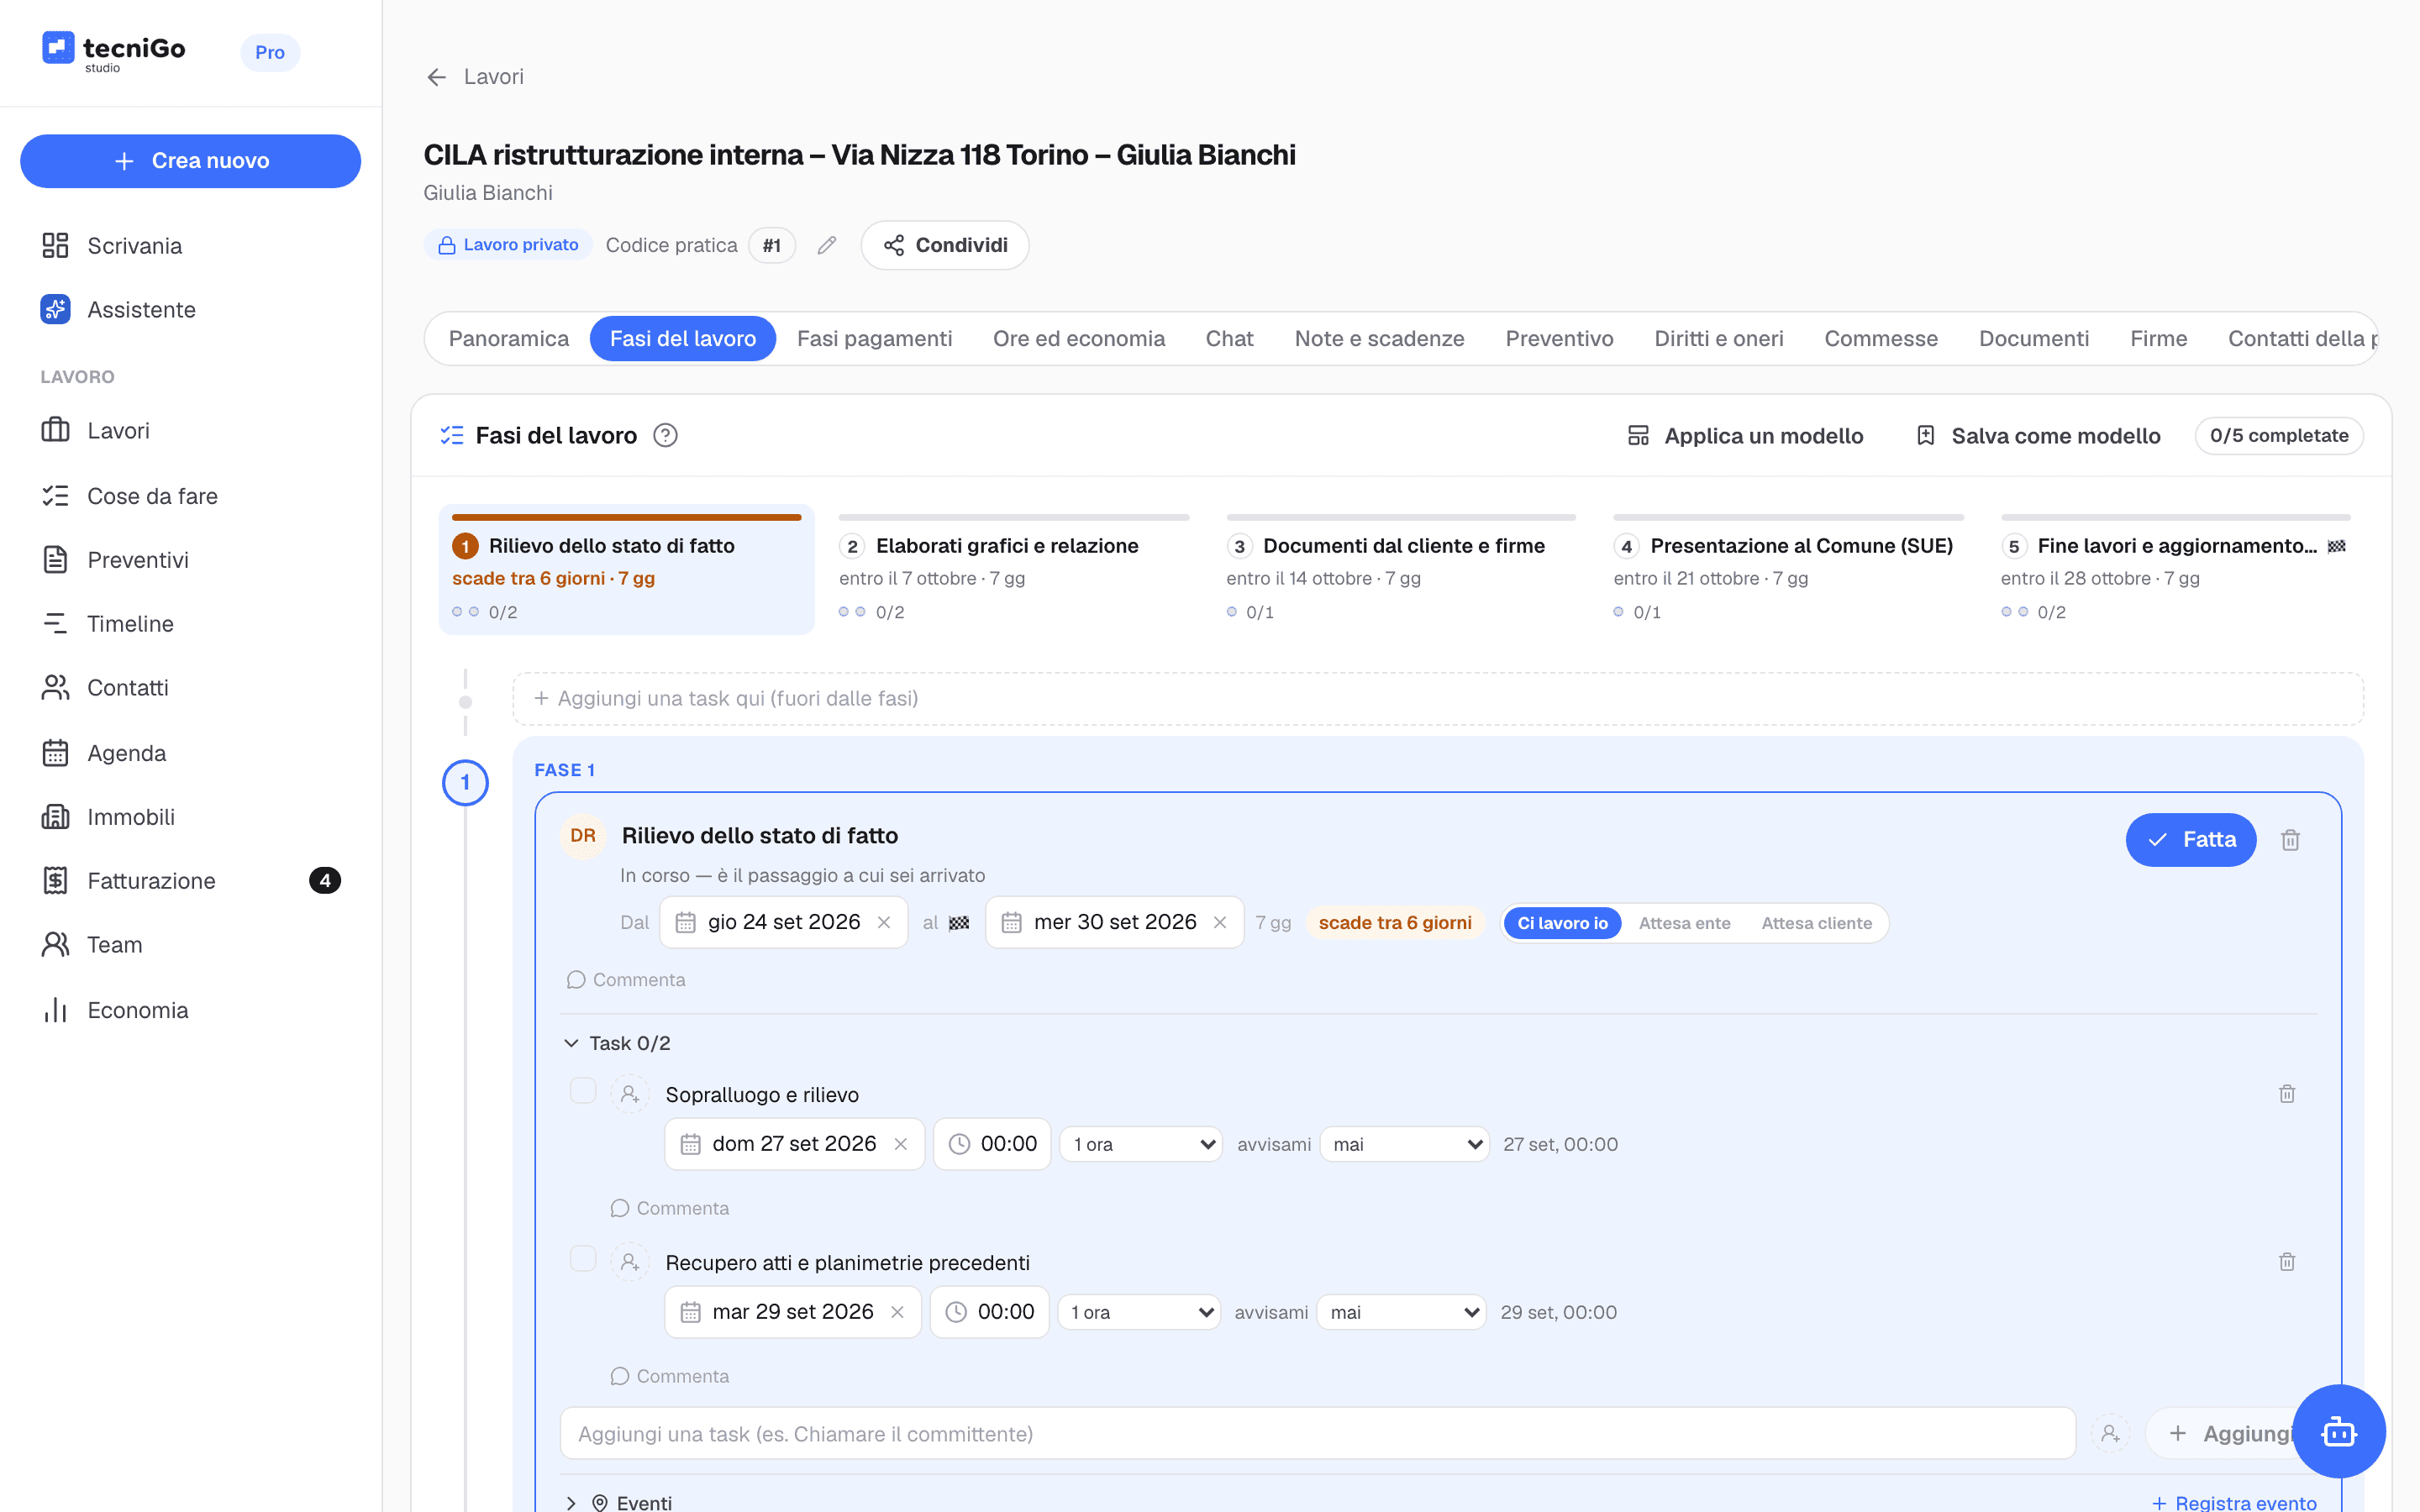Go to Cose da fare in sidebar
This screenshot has width=2420, height=1512.
pos(190,496)
